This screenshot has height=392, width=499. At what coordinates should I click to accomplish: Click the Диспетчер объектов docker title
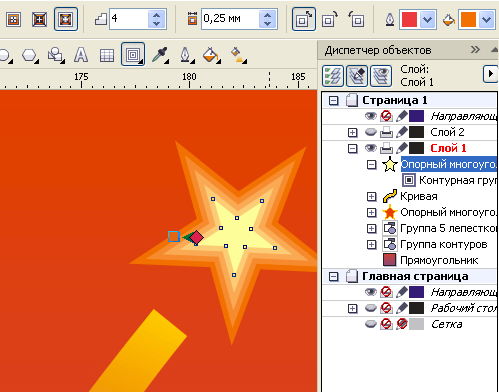click(x=378, y=50)
